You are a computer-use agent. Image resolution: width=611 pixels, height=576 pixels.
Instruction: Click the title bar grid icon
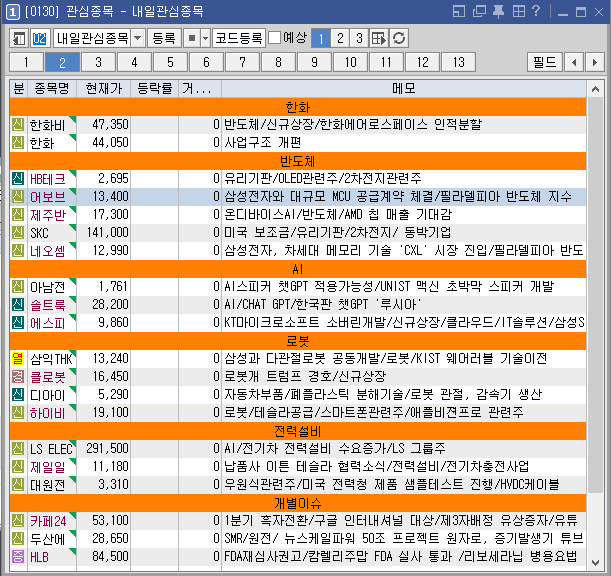[x=519, y=11]
